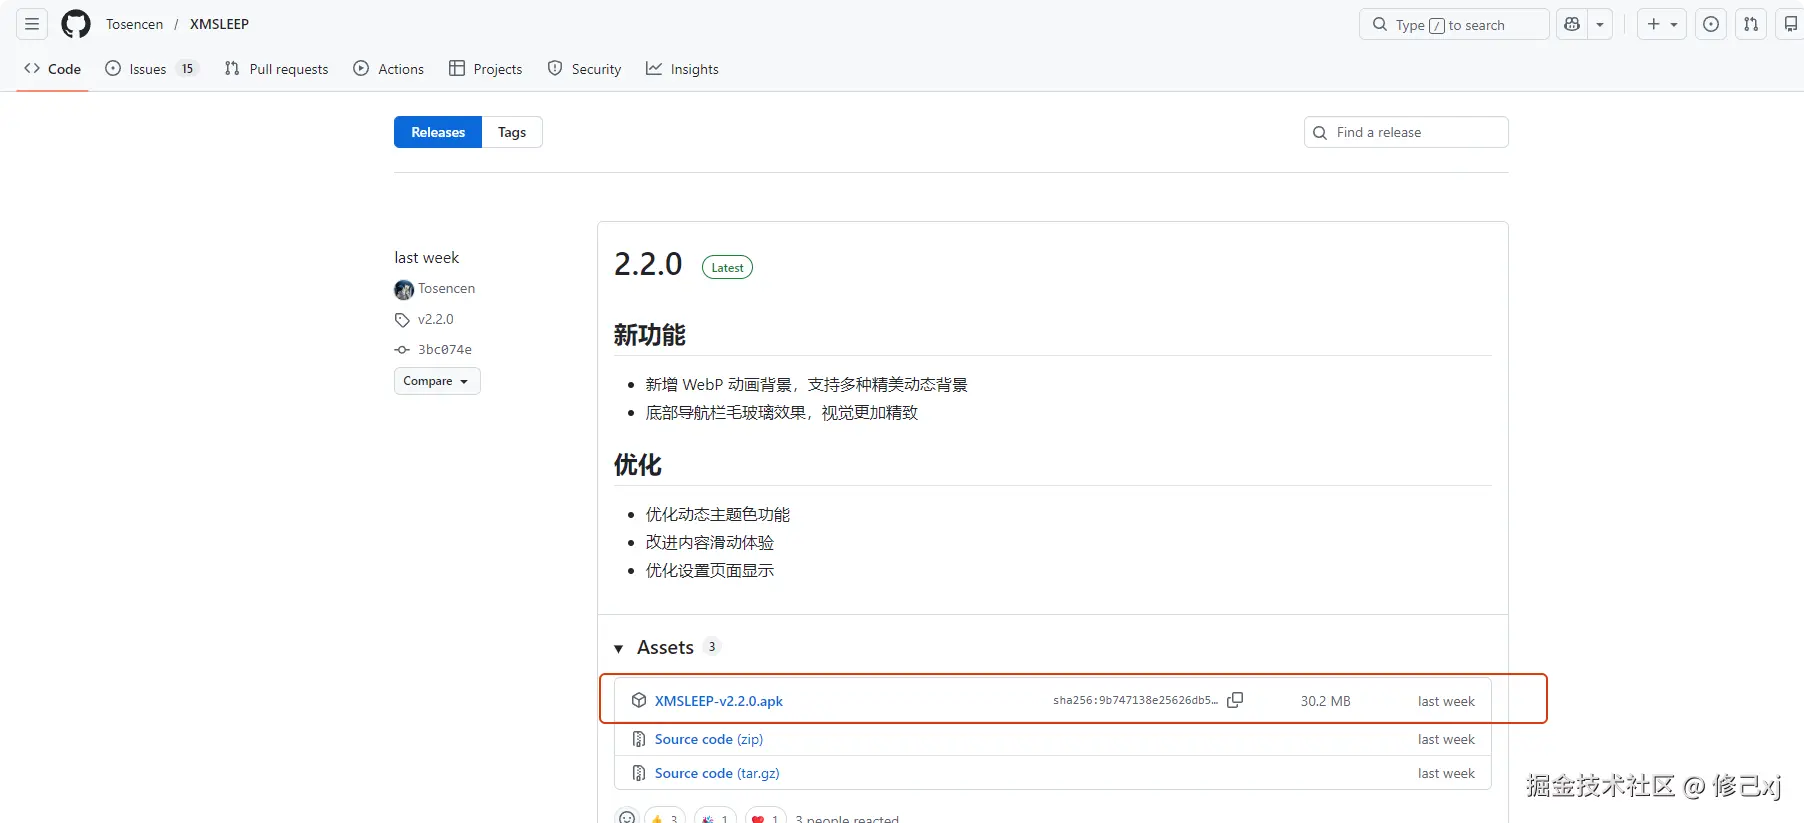Image resolution: width=1804 pixels, height=823 pixels.
Task: Open the Issues inbox icon in header
Action: click(x=1711, y=24)
